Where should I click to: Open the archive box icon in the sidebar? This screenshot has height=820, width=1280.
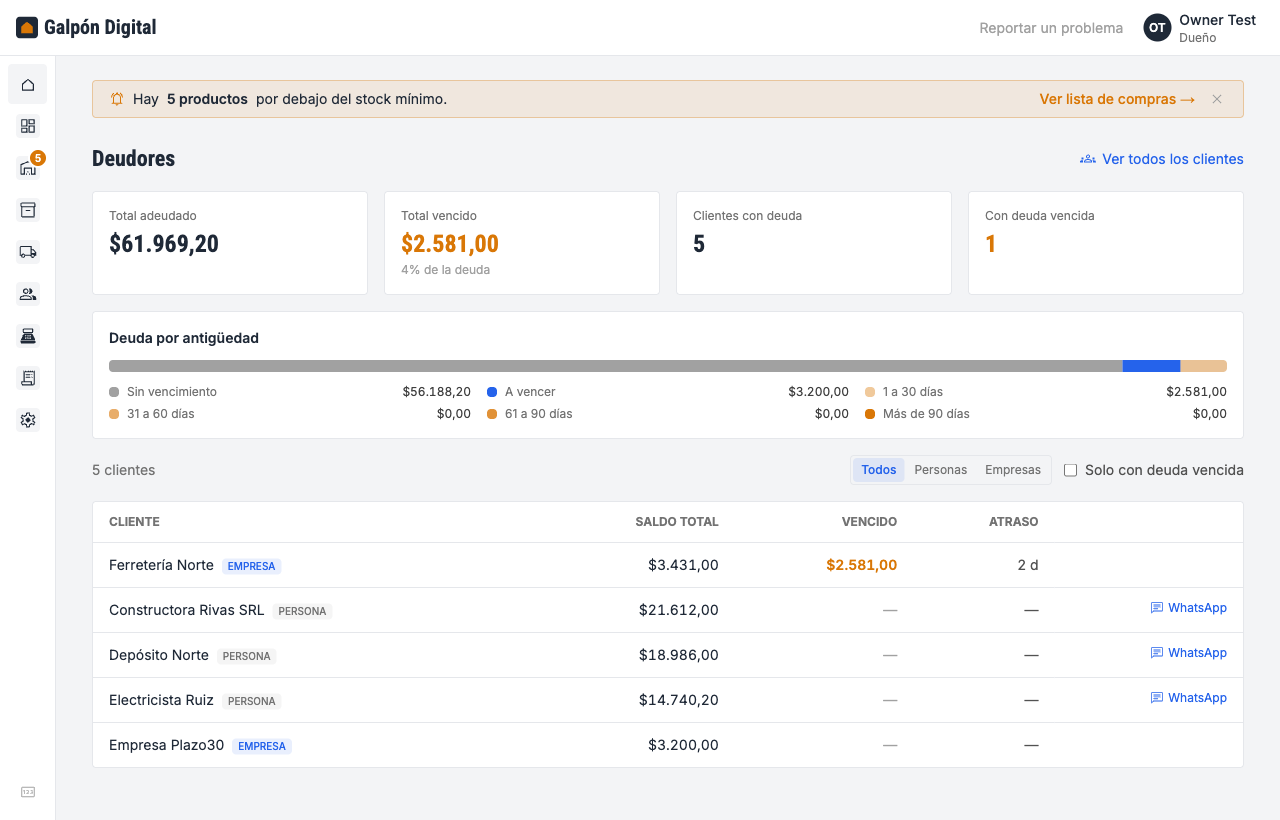pos(28,210)
